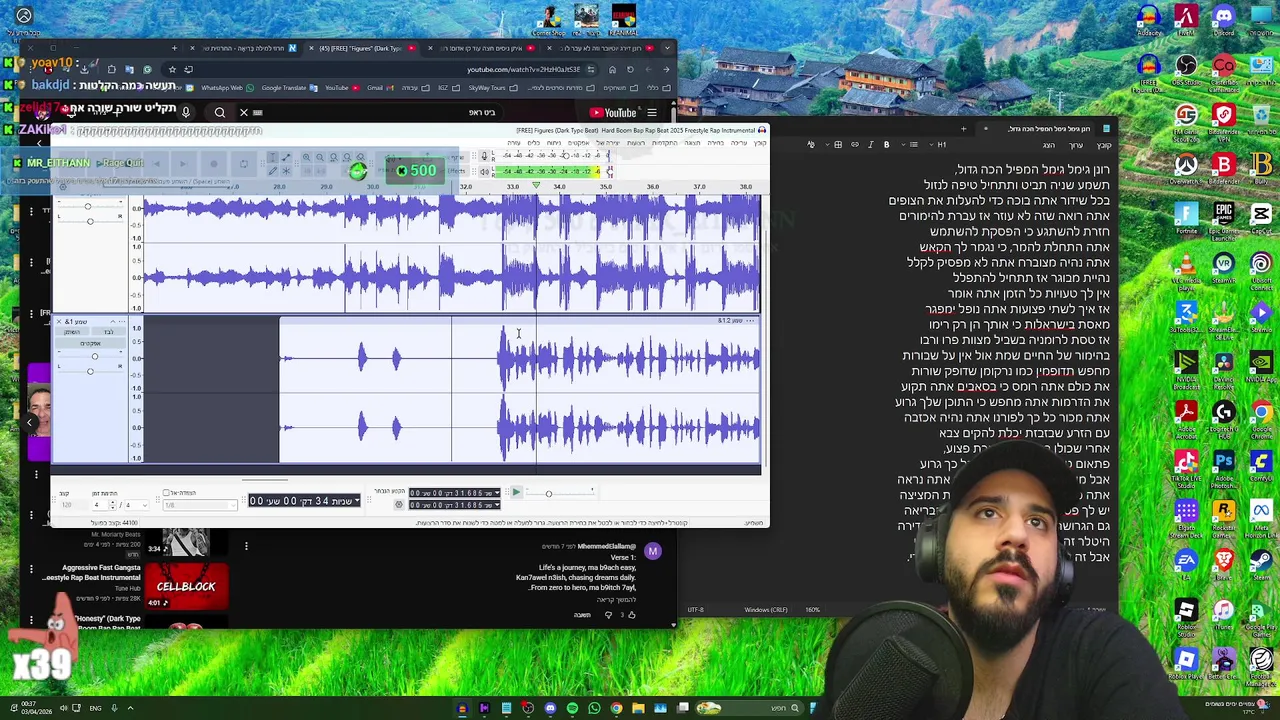Open the Notepad file menu 'קובץ'
This screenshot has width=1280, height=720.
1104,145
